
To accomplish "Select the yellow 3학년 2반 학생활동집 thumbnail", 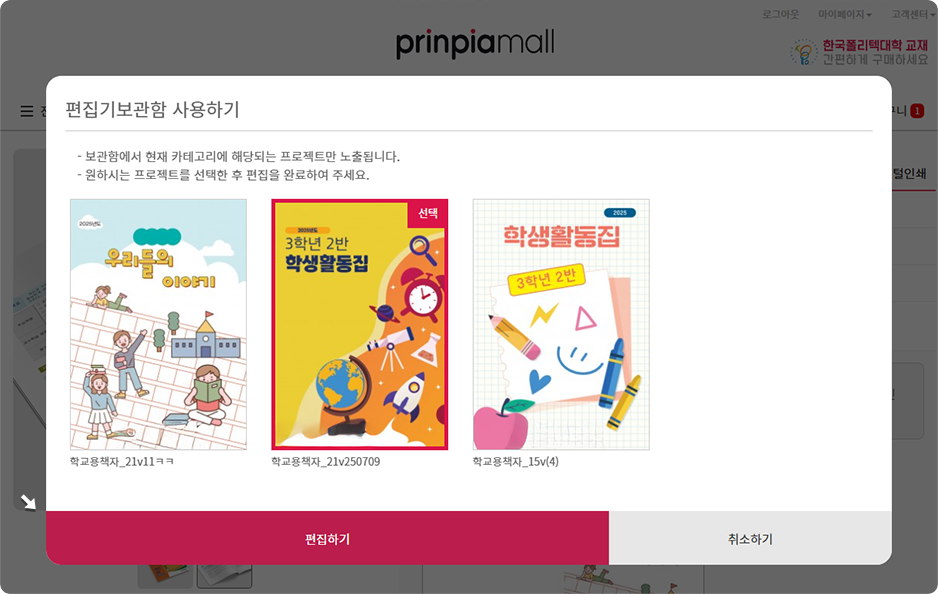I will [x=360, y=324].
